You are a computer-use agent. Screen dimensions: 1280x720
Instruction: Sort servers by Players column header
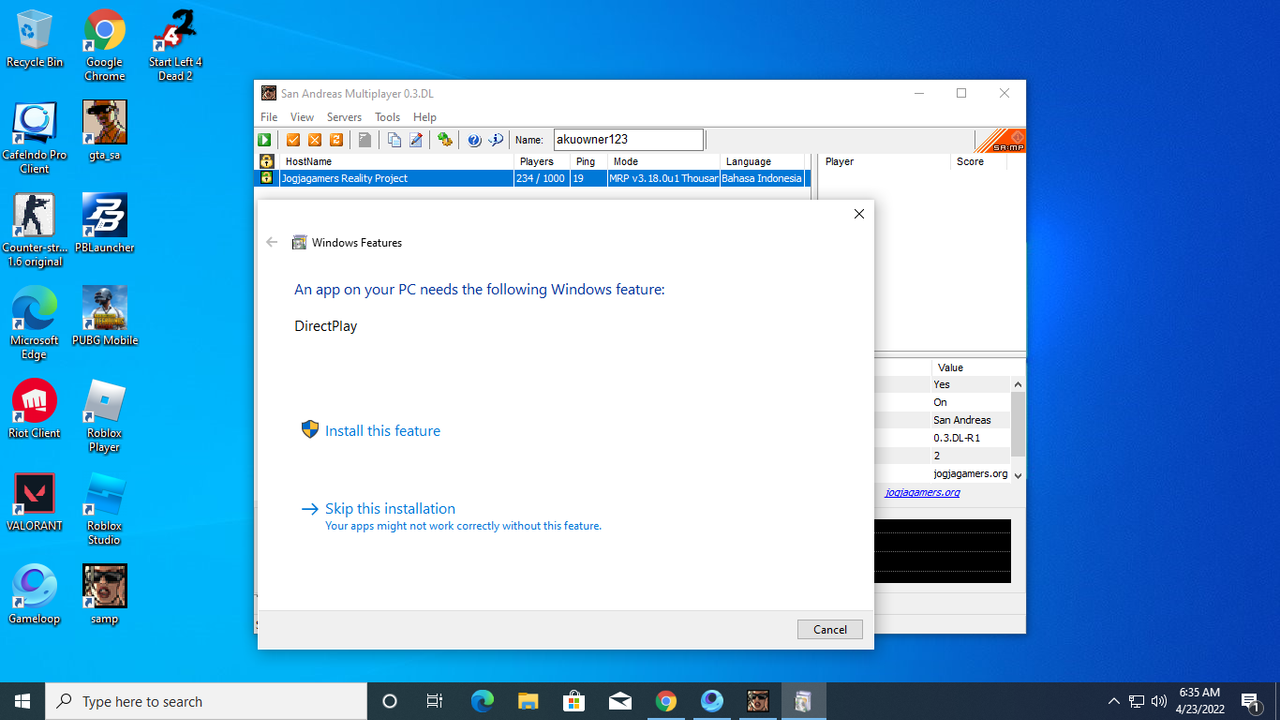pyautogui.click(x=543, y=161)
